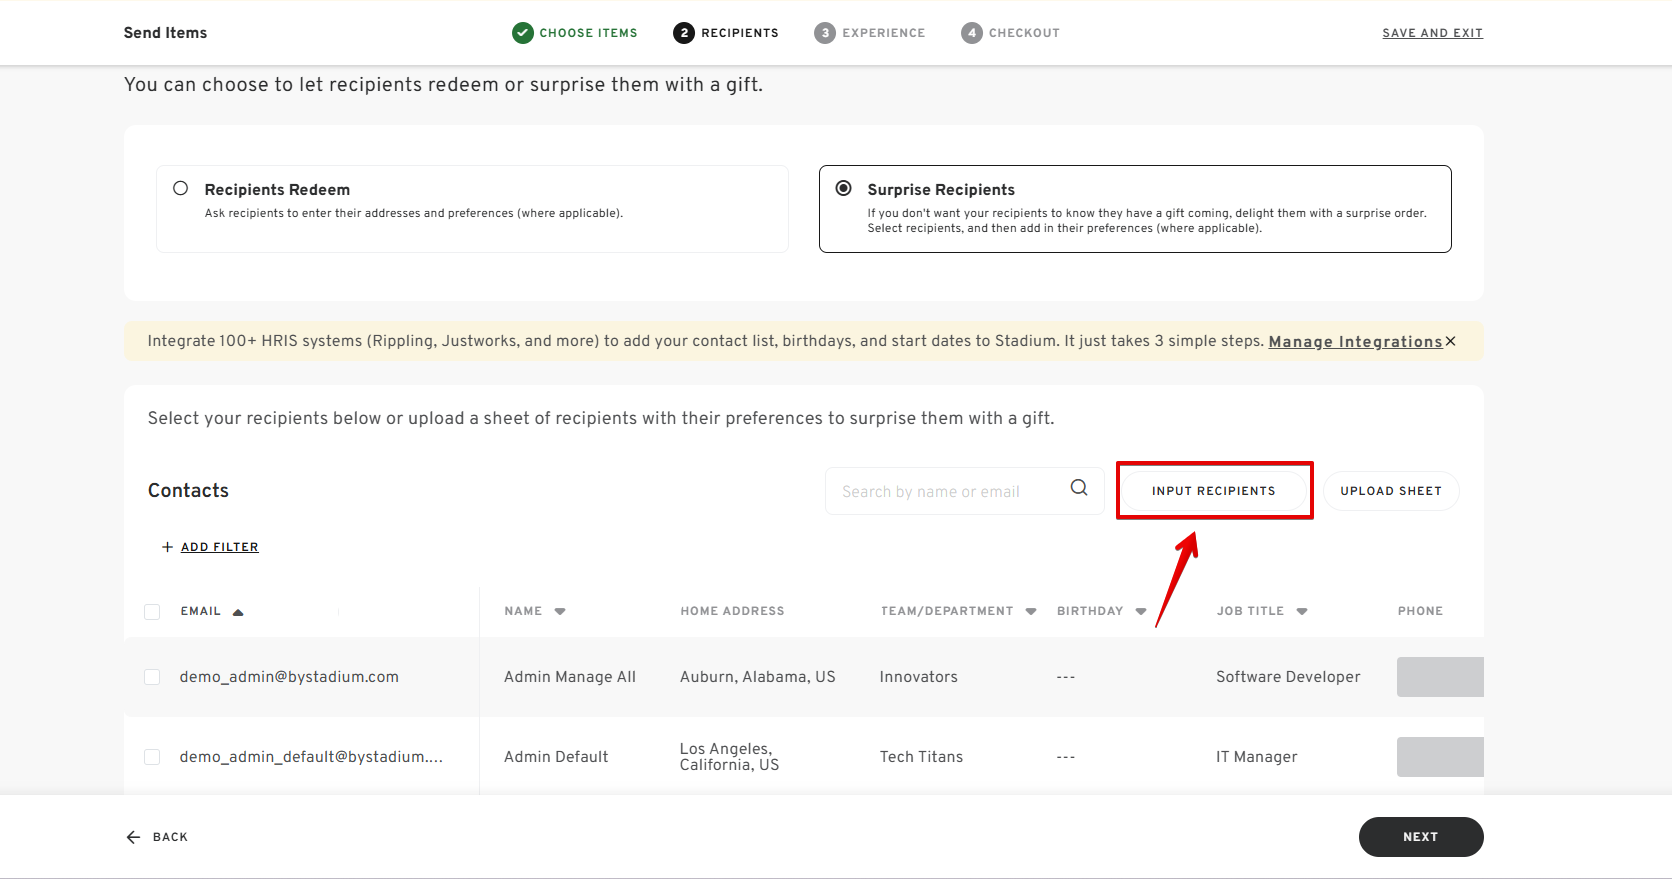Click the Tech Titans team cell
Viewport: 1672px width, 879px height.
click(x=921, y=757)
